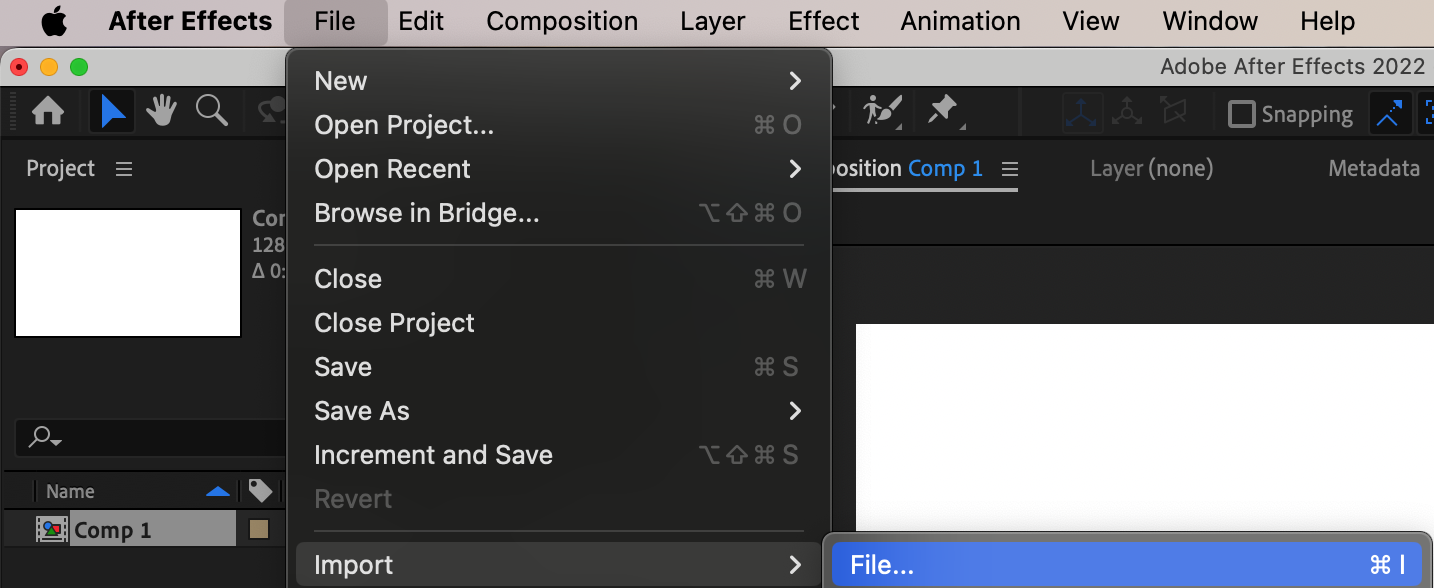Click the Local Axis Mode icon
The width and height of the screenshot is (1434, 588).
tap(1083, 113)
